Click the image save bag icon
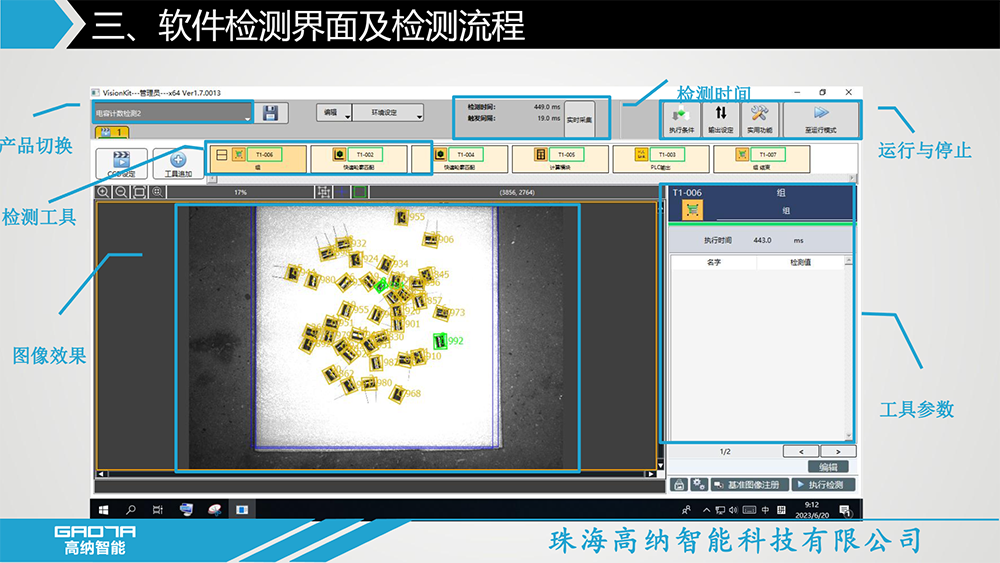Image resolution: width=1000 pixels, height=563 pixels. pyautogui.click(x=679, y=485)
